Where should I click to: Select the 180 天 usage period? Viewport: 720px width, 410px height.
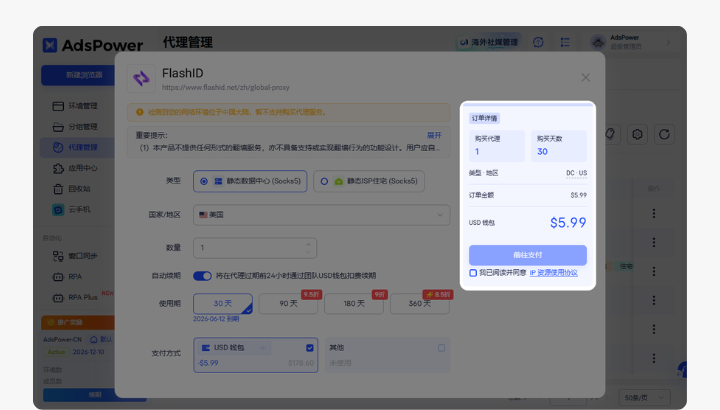pyautogui.click(x=354, y=303)
